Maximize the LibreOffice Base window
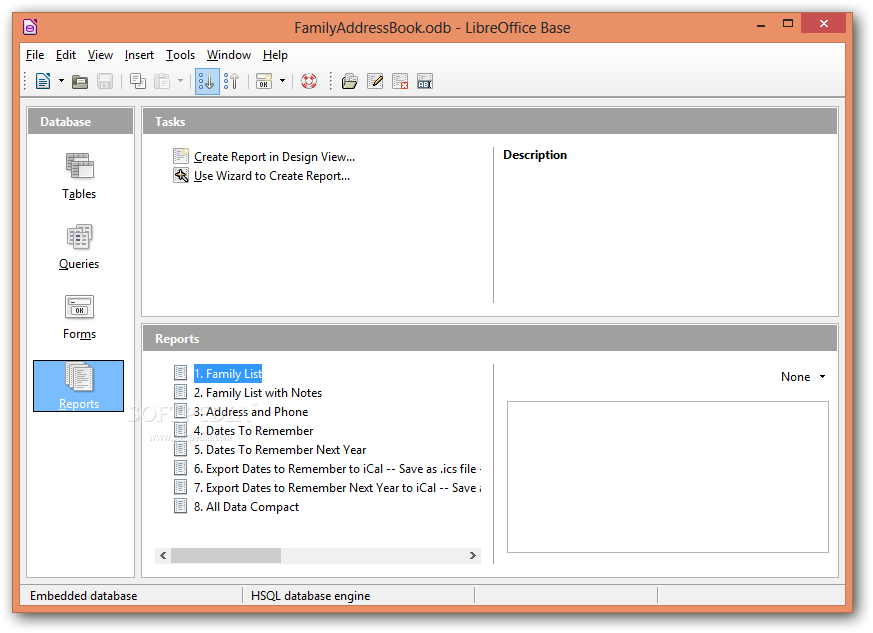The width and height of the screenshot is (873, 633). pyautogui.click(x=788, y=24)
